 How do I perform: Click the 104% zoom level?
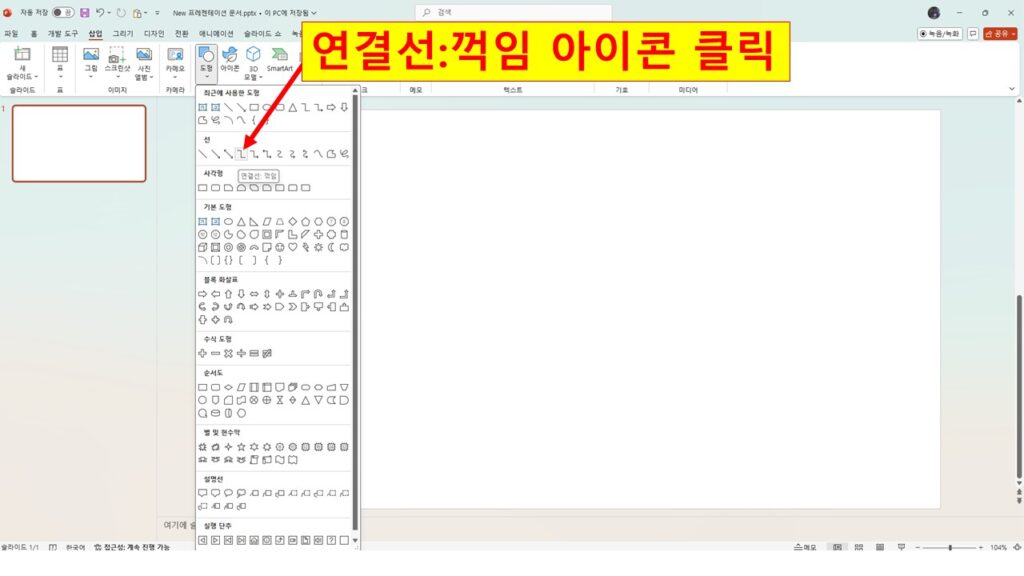(x=998, y=547)
